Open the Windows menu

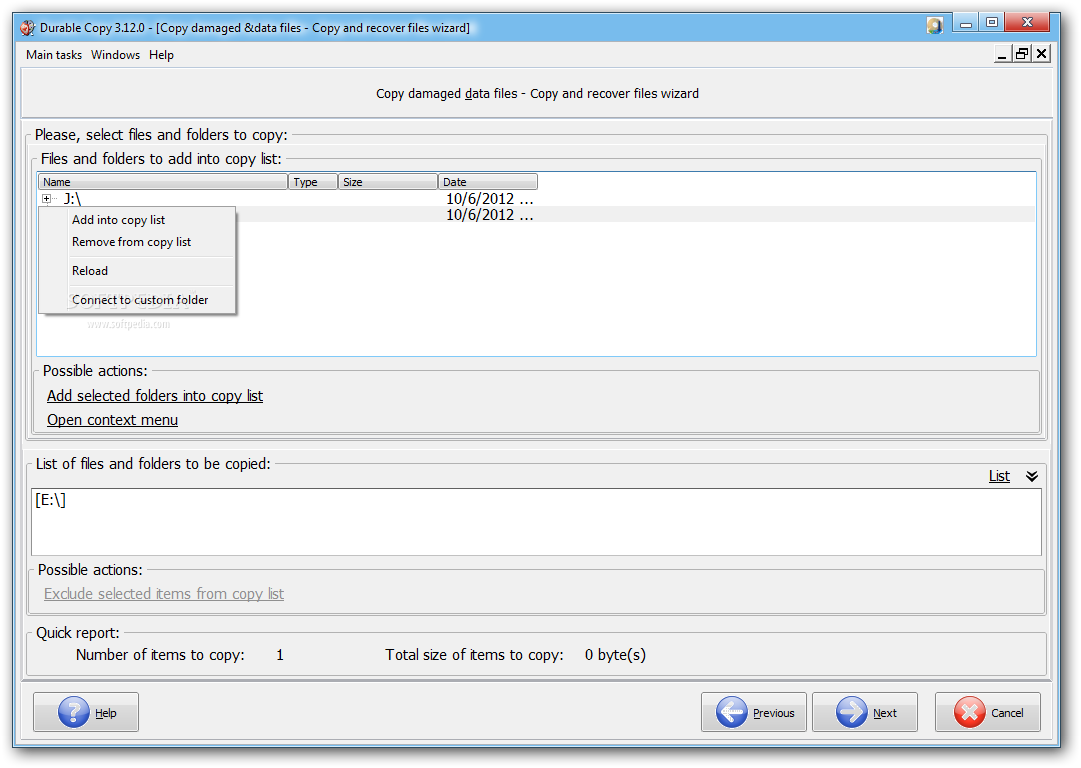tap(115, 54)
